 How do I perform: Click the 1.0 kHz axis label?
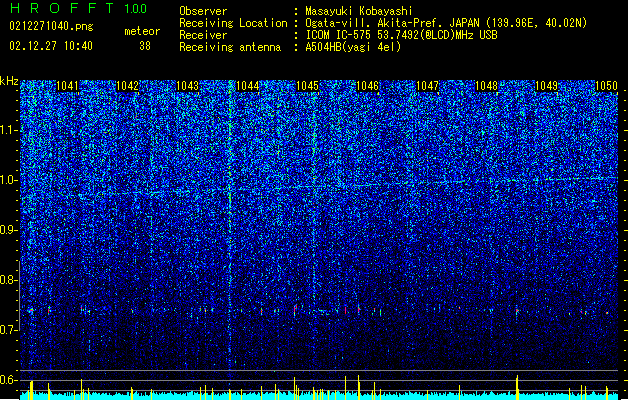(x=8, y=180)
